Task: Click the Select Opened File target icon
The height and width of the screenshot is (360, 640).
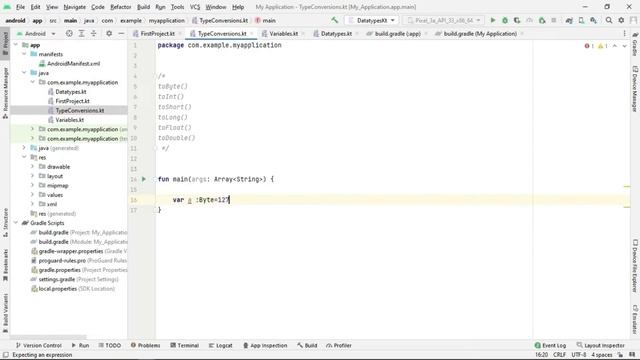Action: 69,33
